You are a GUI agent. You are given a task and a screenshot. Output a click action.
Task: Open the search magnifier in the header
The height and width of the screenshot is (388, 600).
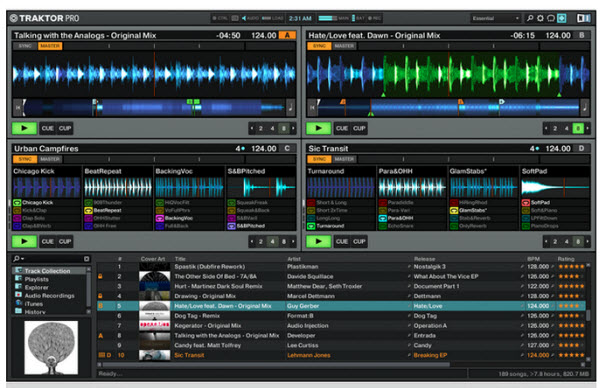[530, 18]
